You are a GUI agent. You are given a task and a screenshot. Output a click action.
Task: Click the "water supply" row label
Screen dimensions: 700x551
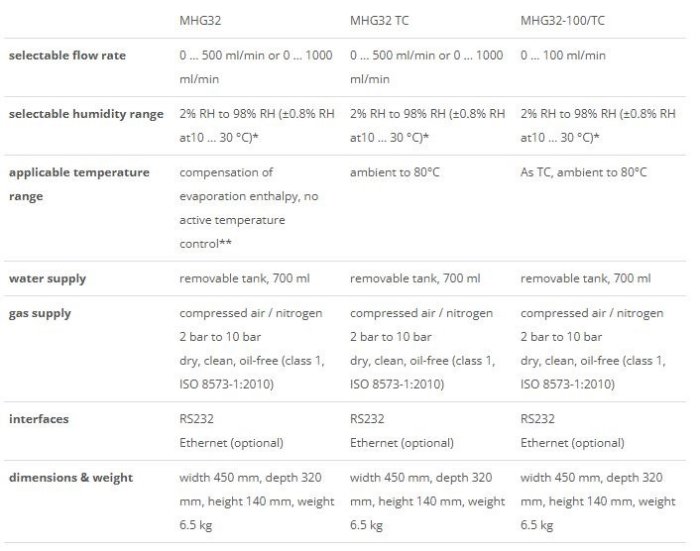click(x=47, y=278)
